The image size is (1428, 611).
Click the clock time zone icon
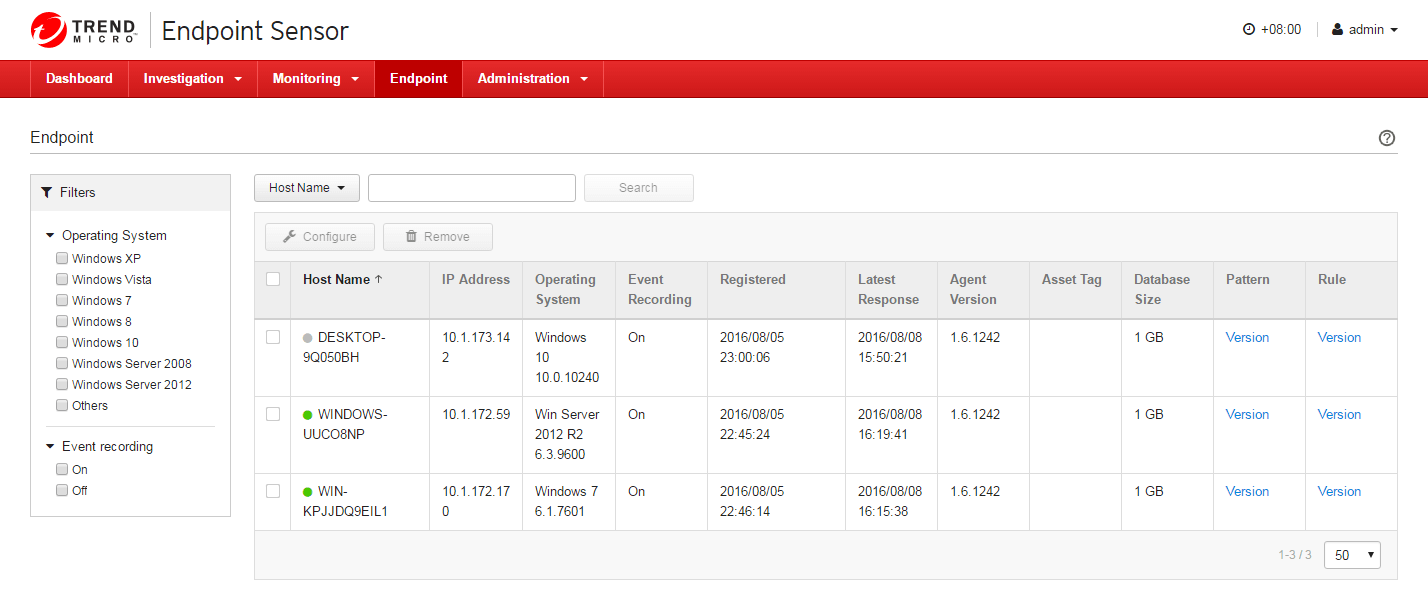pyautogui.click(x=1248, y=30)
